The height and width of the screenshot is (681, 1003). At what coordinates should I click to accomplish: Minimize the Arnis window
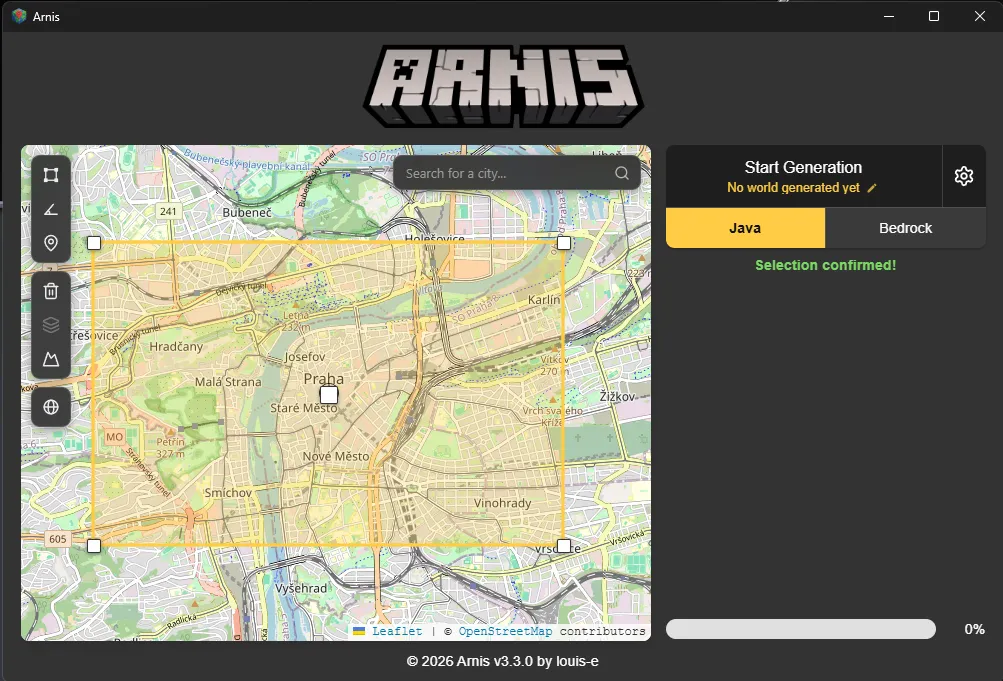(888, 16)
